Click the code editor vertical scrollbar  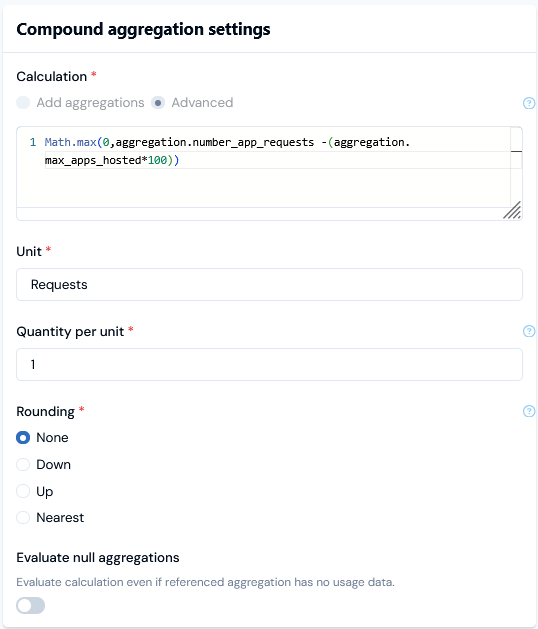point(516,166)
